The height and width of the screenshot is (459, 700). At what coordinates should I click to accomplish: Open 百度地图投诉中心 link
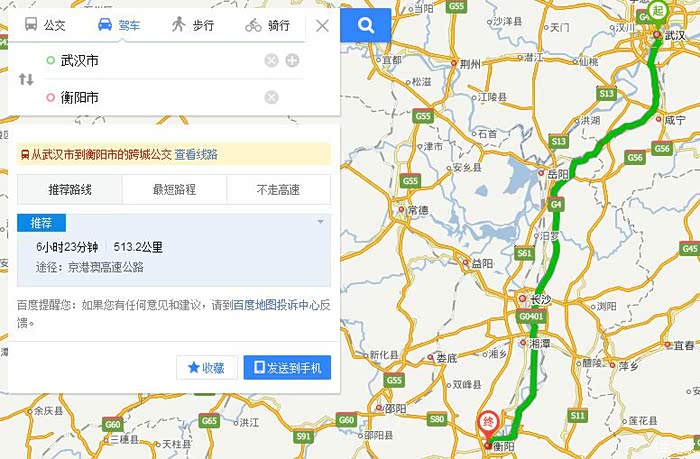(277, 305)
